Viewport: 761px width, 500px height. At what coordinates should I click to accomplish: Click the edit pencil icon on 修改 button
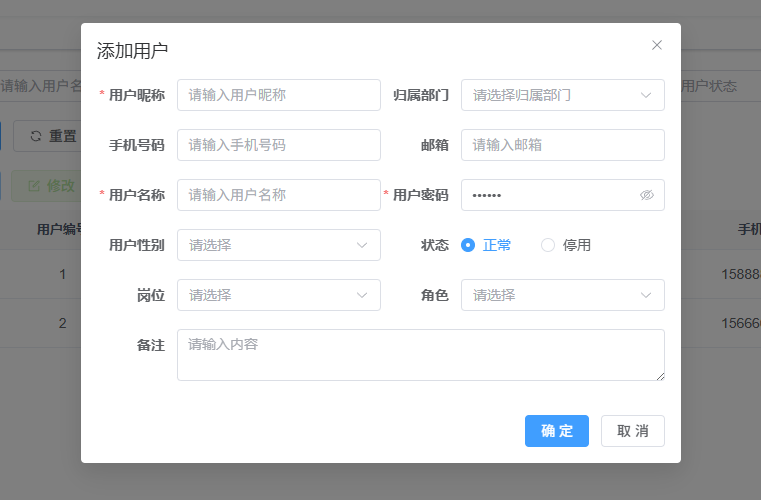click(x=34, y=186)
